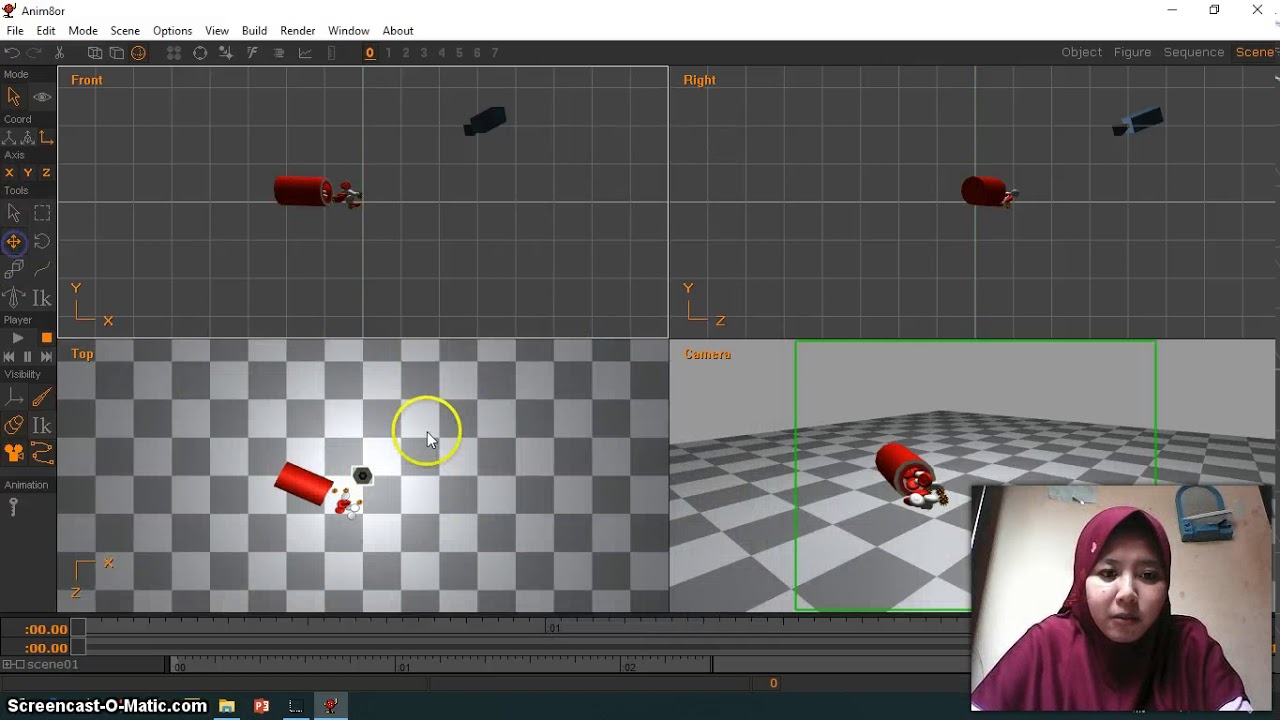The width and height of the screenshot is (1280, 720).
Task: Switch to the Sequence editor tab
Action: point(1194,52)
